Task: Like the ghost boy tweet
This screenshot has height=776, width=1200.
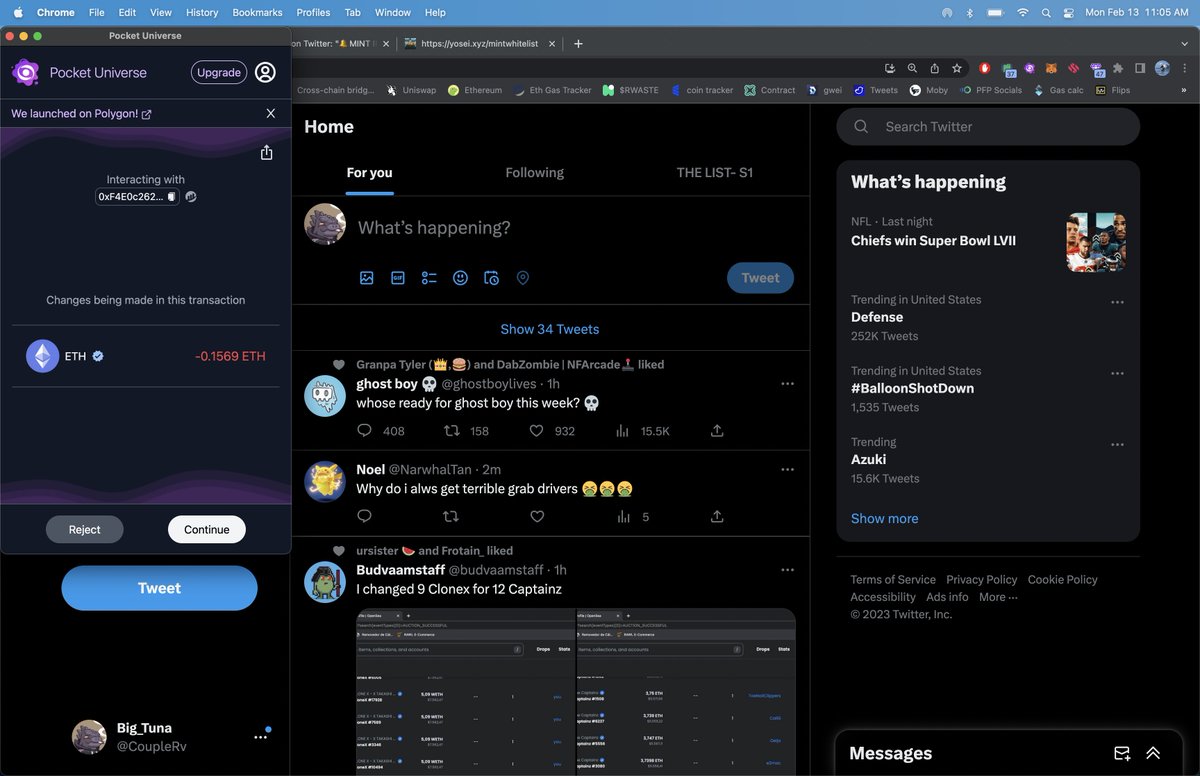Action: (537, 431)
